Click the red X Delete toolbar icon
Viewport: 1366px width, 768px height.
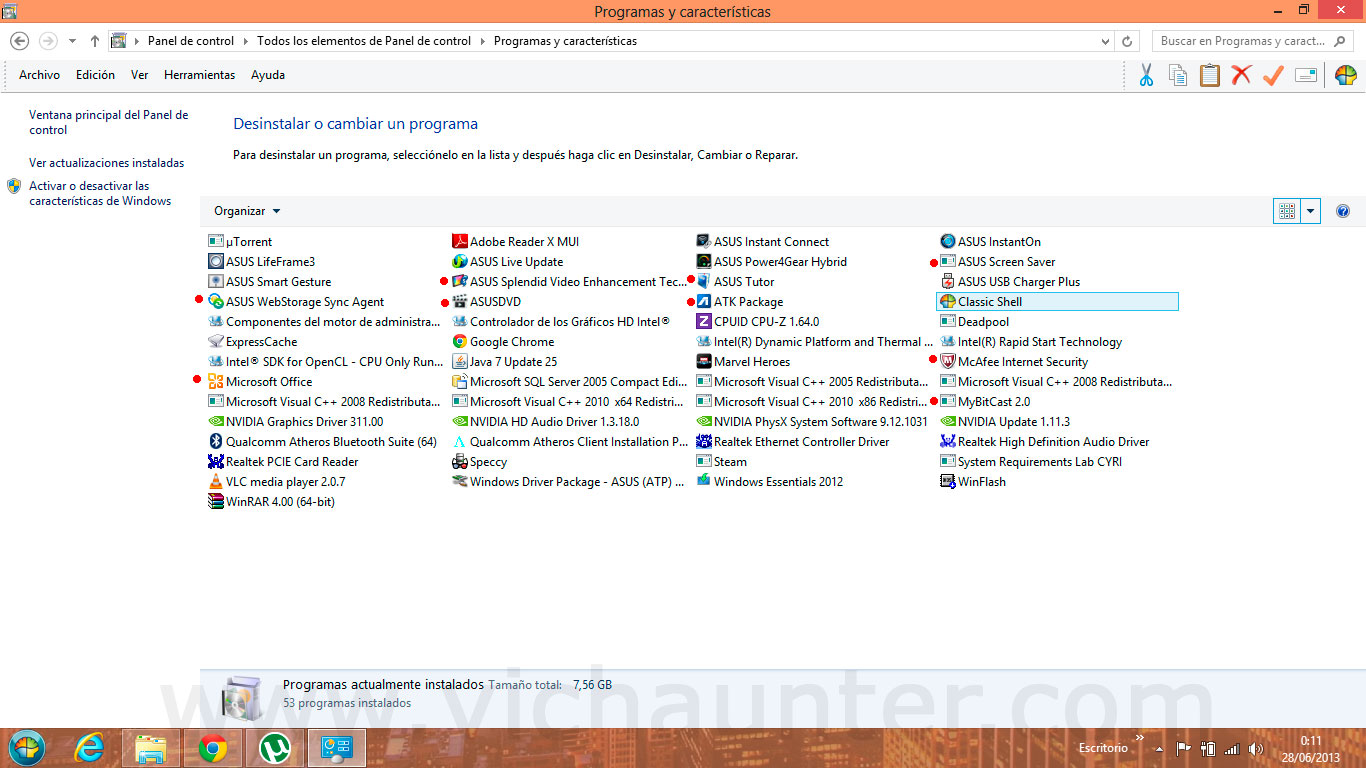[1241, 75]
